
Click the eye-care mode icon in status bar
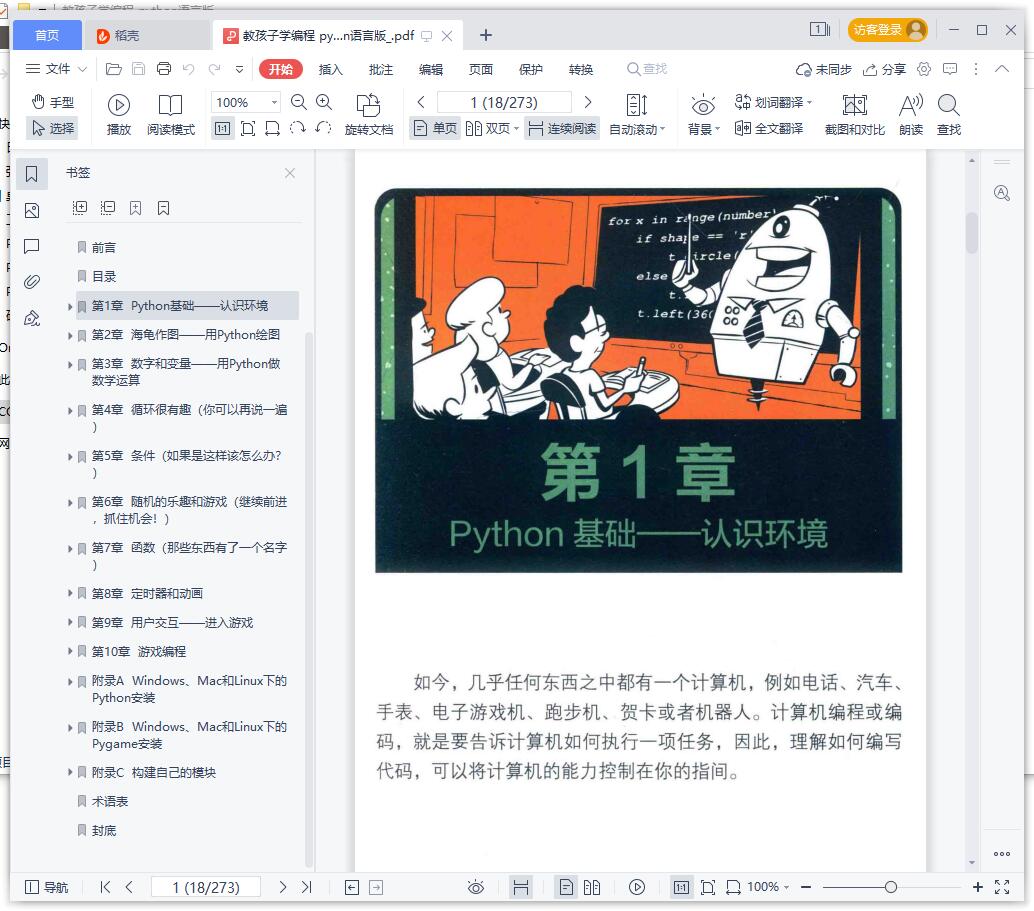click(475, 887)
